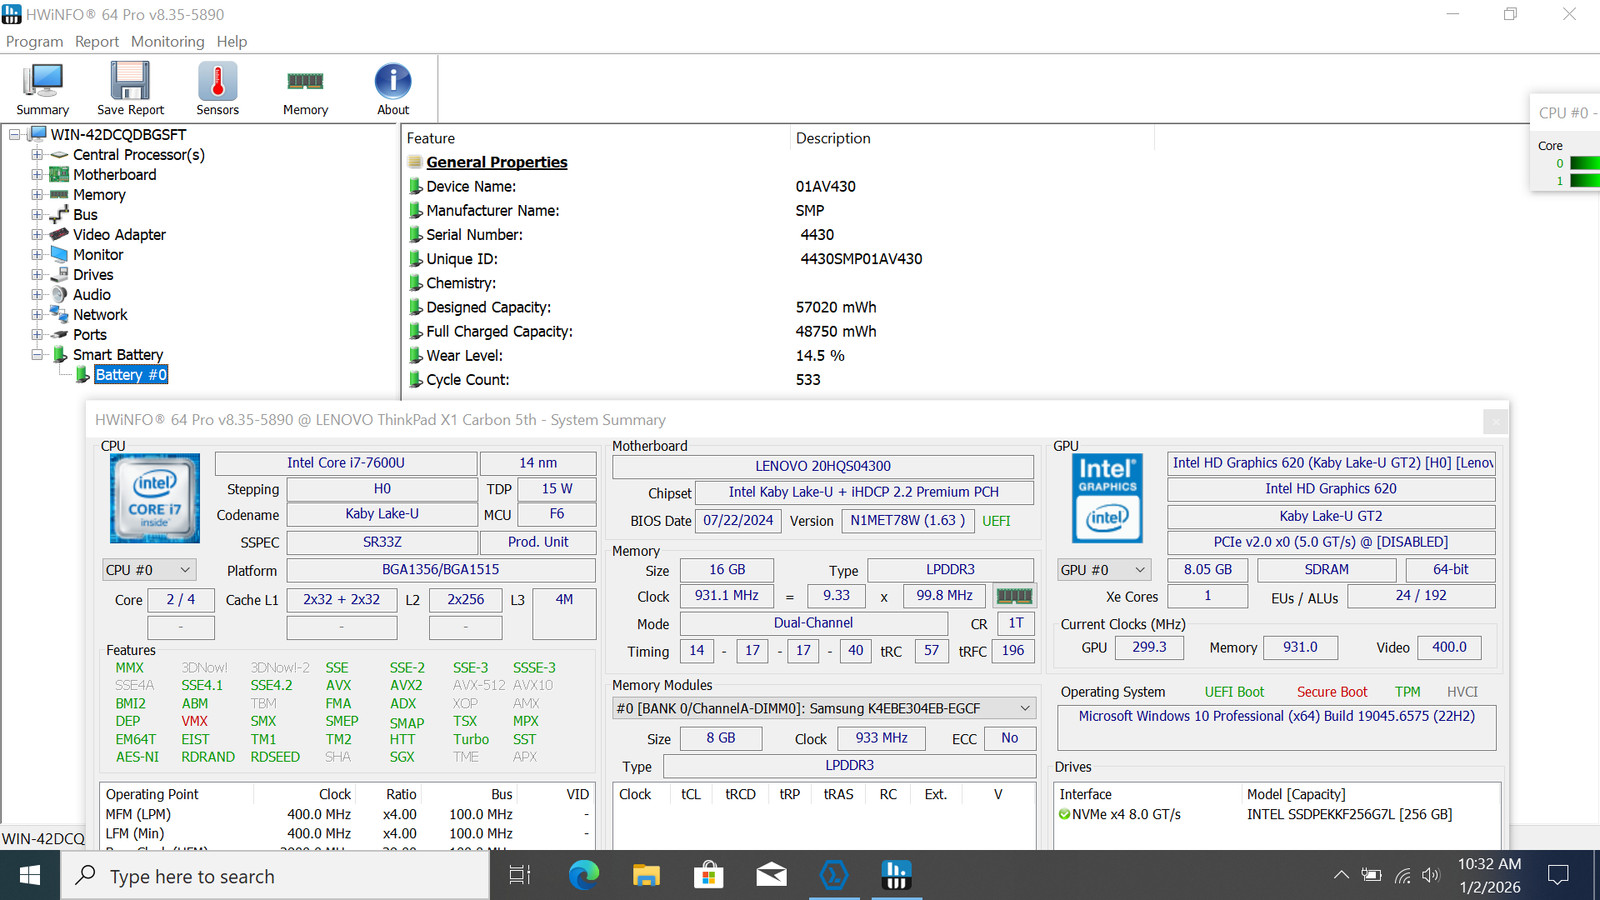
Task: Click the General Properties heading
Action: (x=497, y=162)
